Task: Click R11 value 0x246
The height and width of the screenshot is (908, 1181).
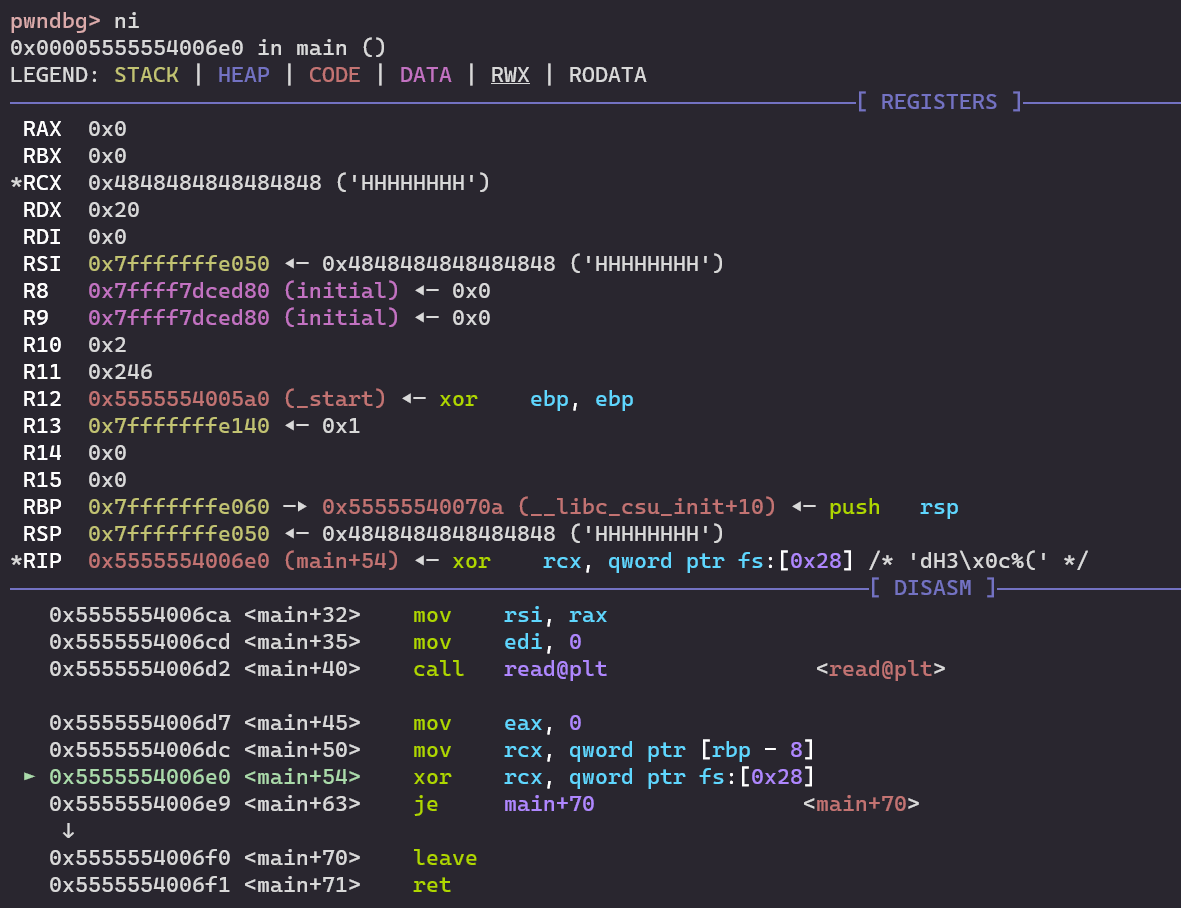Action: (x=121, y=372)
